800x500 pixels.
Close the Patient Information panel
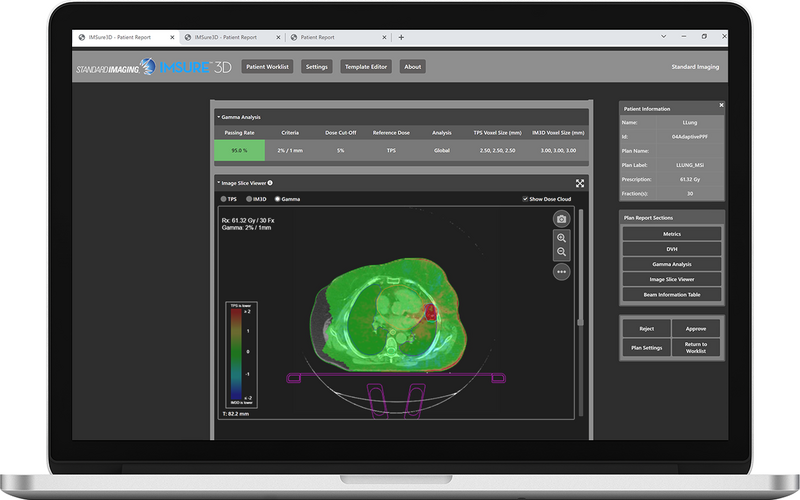pyautogui.click(x=721, y=105)
